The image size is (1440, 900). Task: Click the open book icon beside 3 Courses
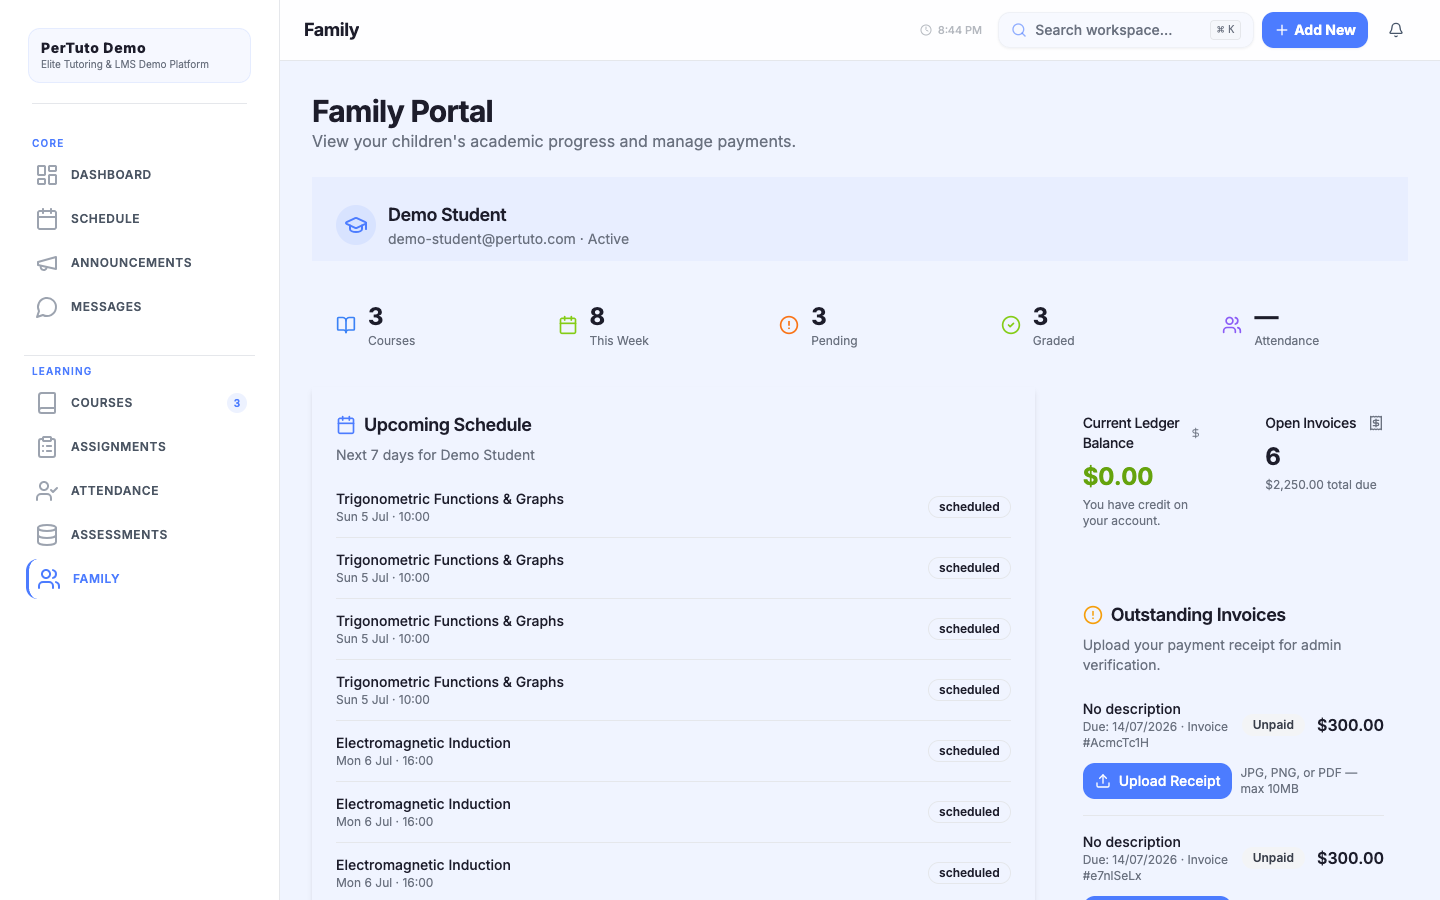(346, 325)
